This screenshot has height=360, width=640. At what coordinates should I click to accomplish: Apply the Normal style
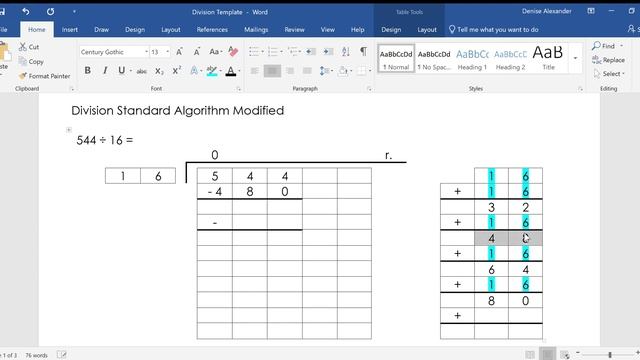(x=396, y=59)
